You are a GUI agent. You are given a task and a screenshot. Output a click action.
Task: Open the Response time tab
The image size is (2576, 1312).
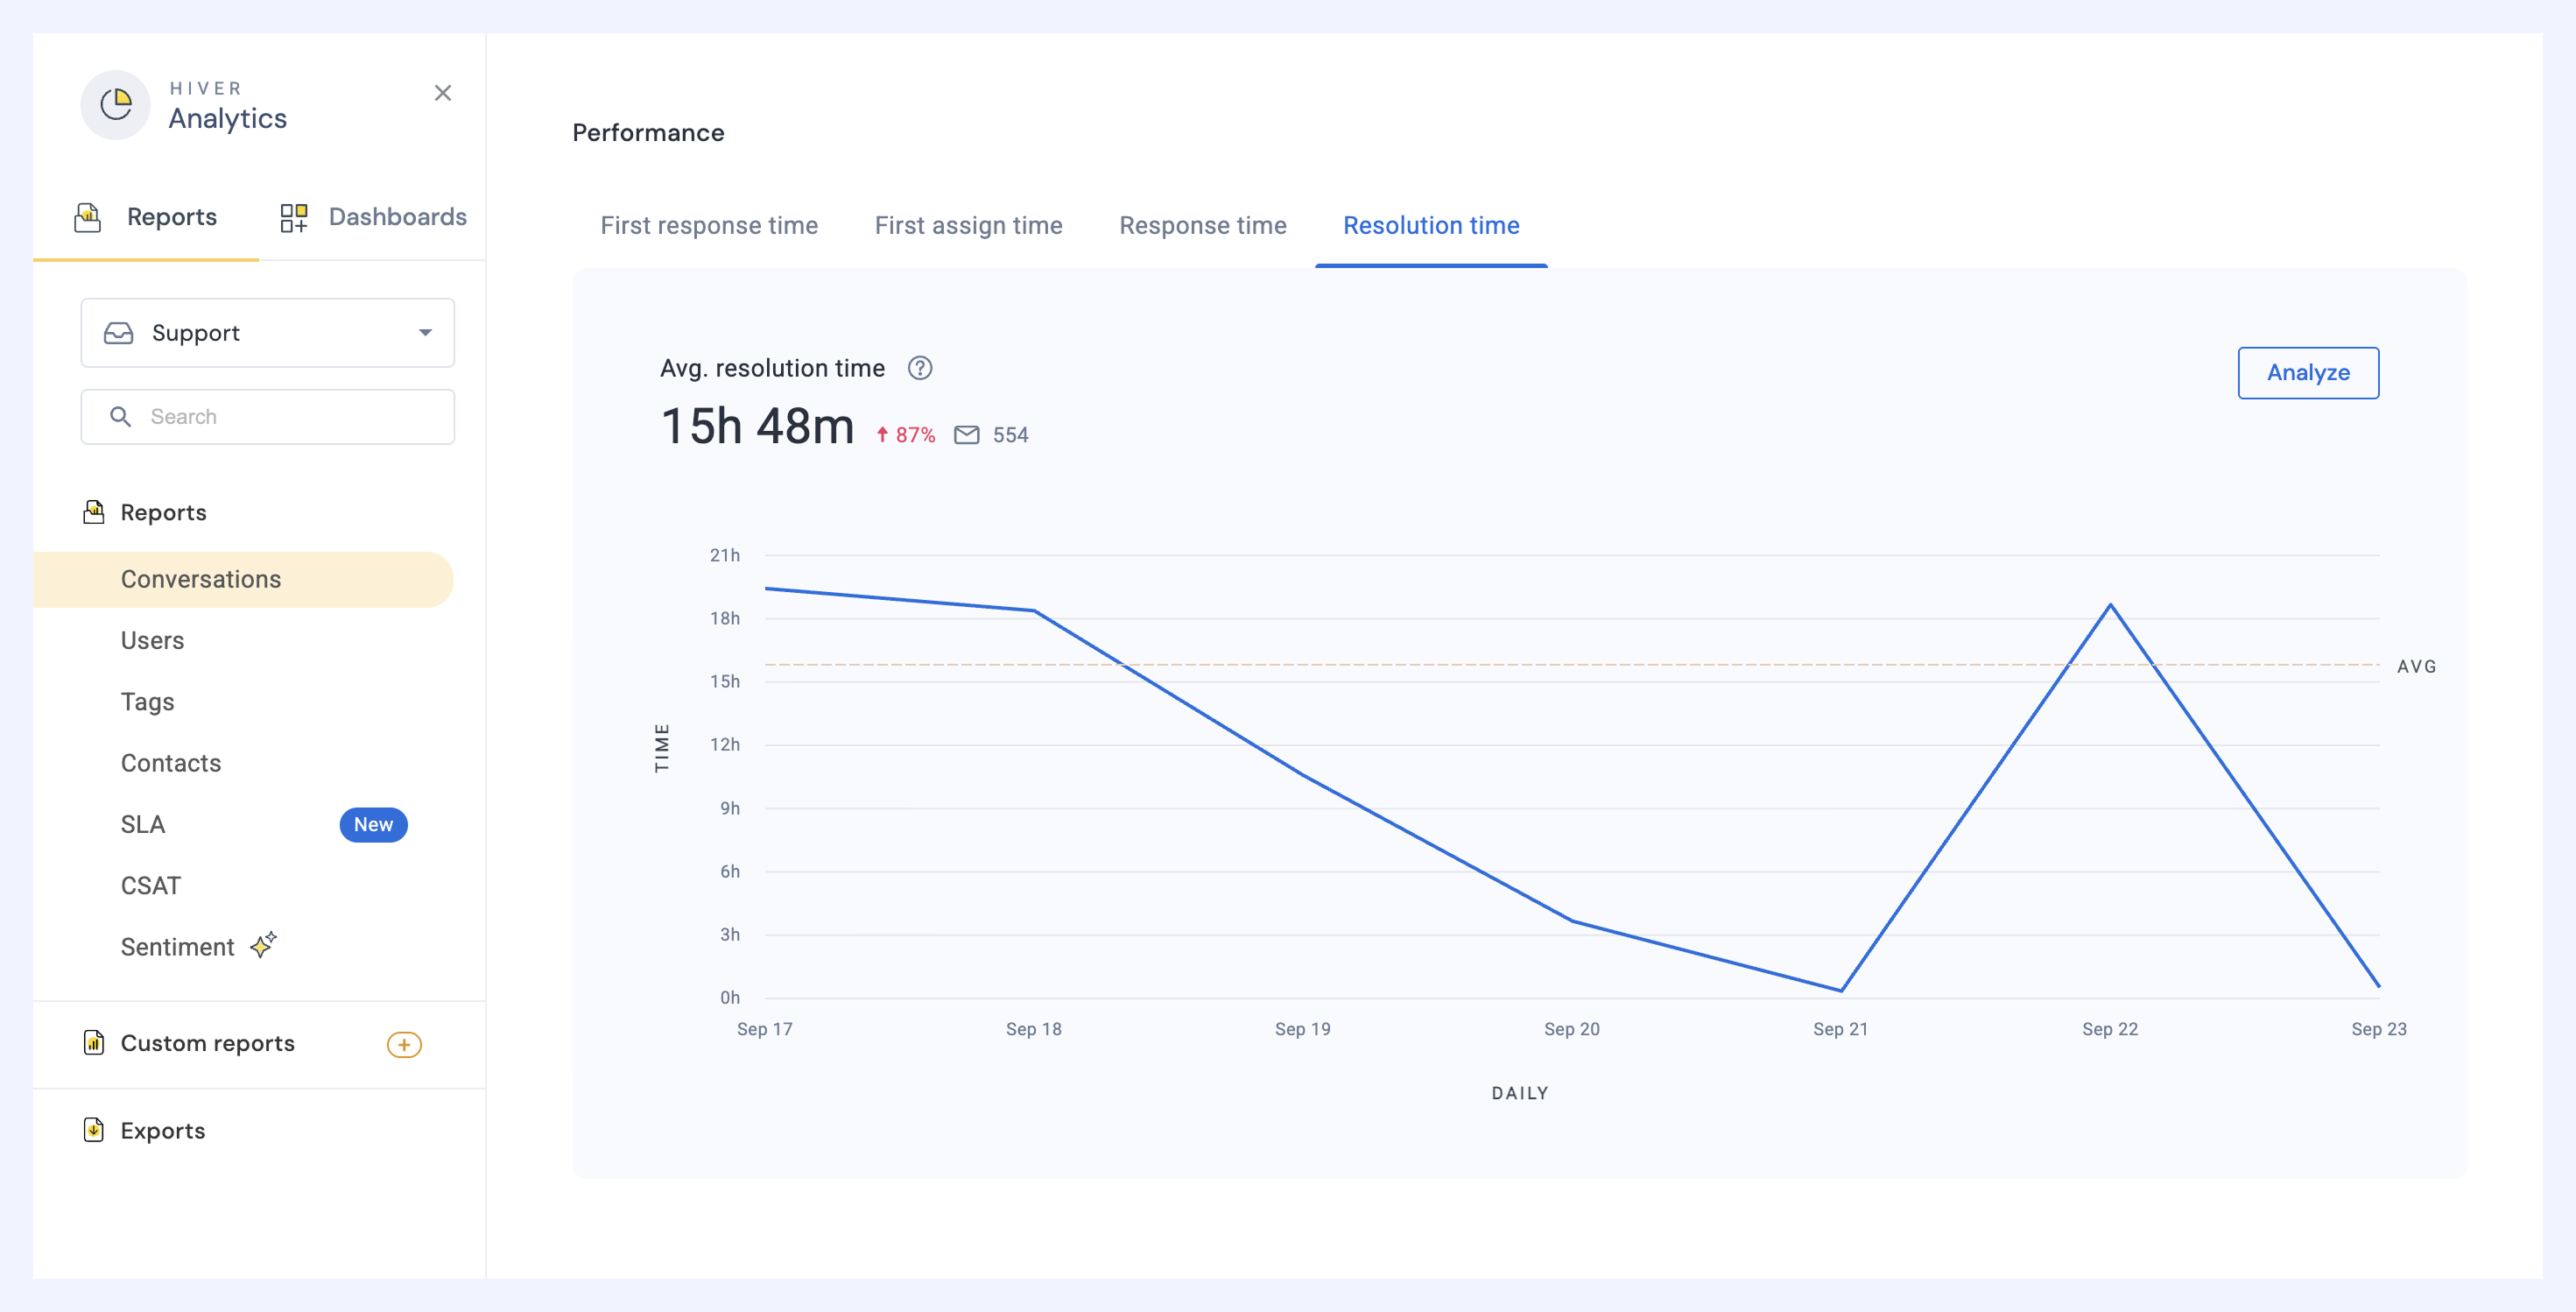(1202, 226)
